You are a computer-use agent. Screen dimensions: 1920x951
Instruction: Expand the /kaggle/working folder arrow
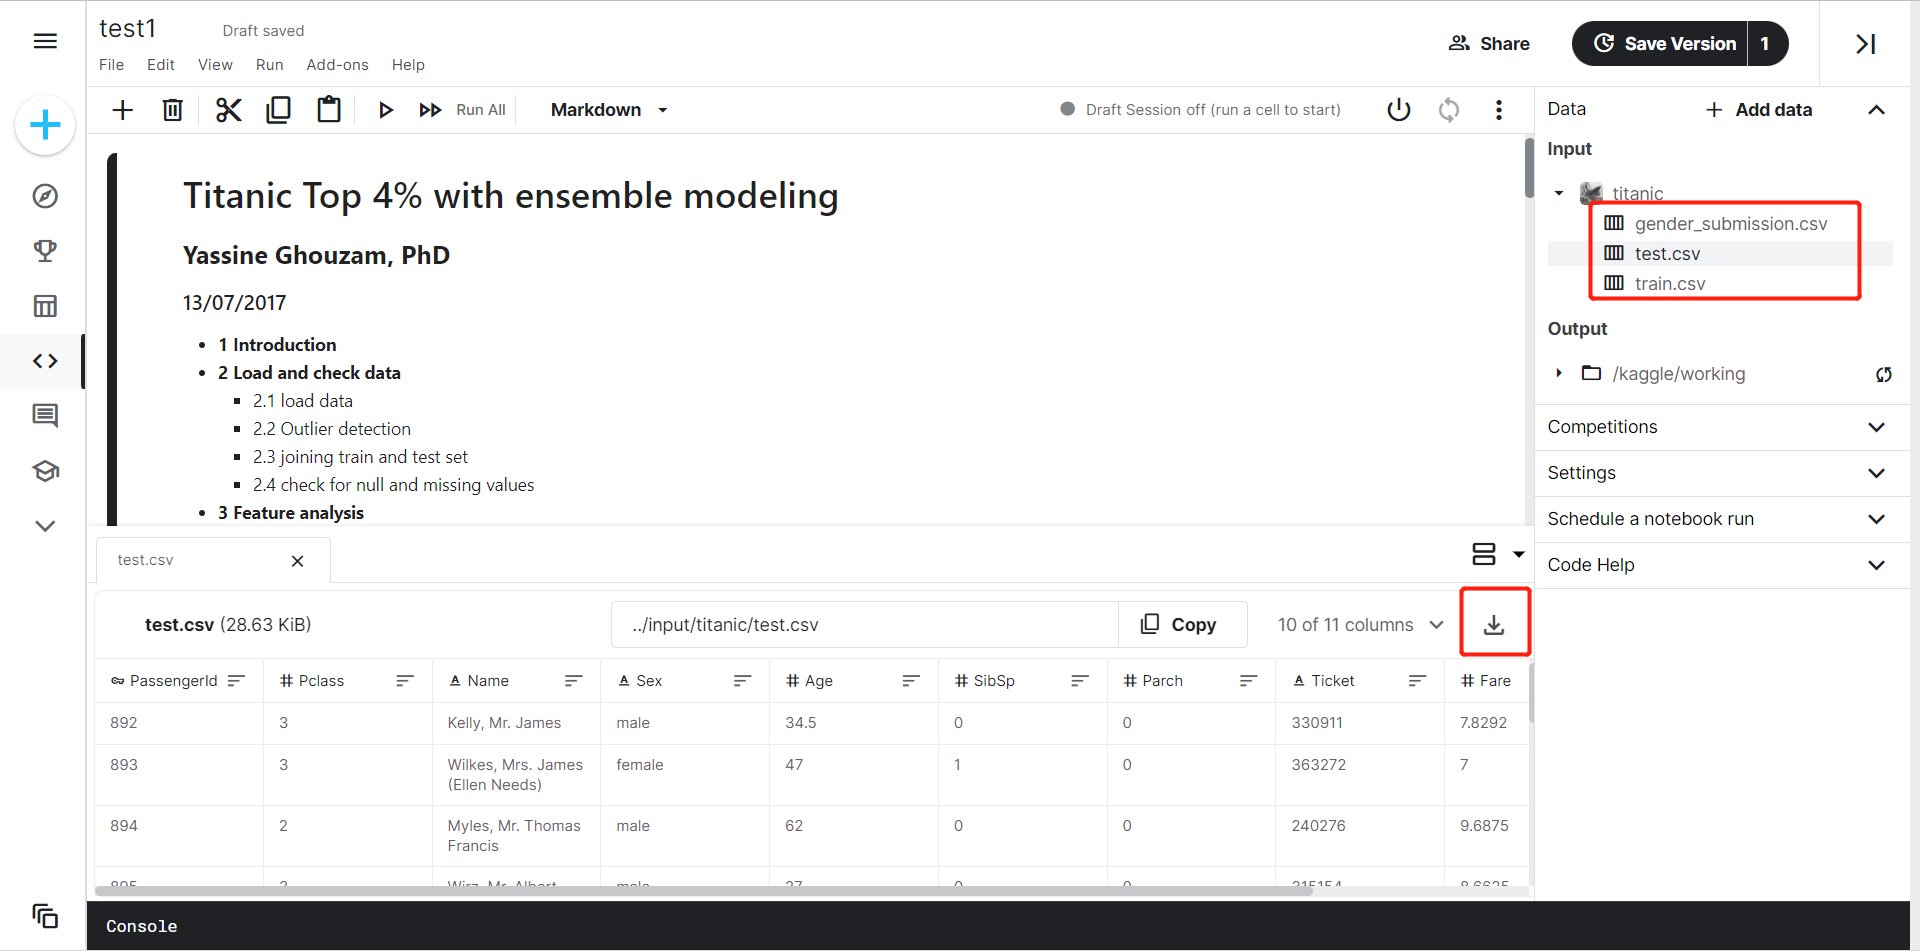pos(1559,373)
